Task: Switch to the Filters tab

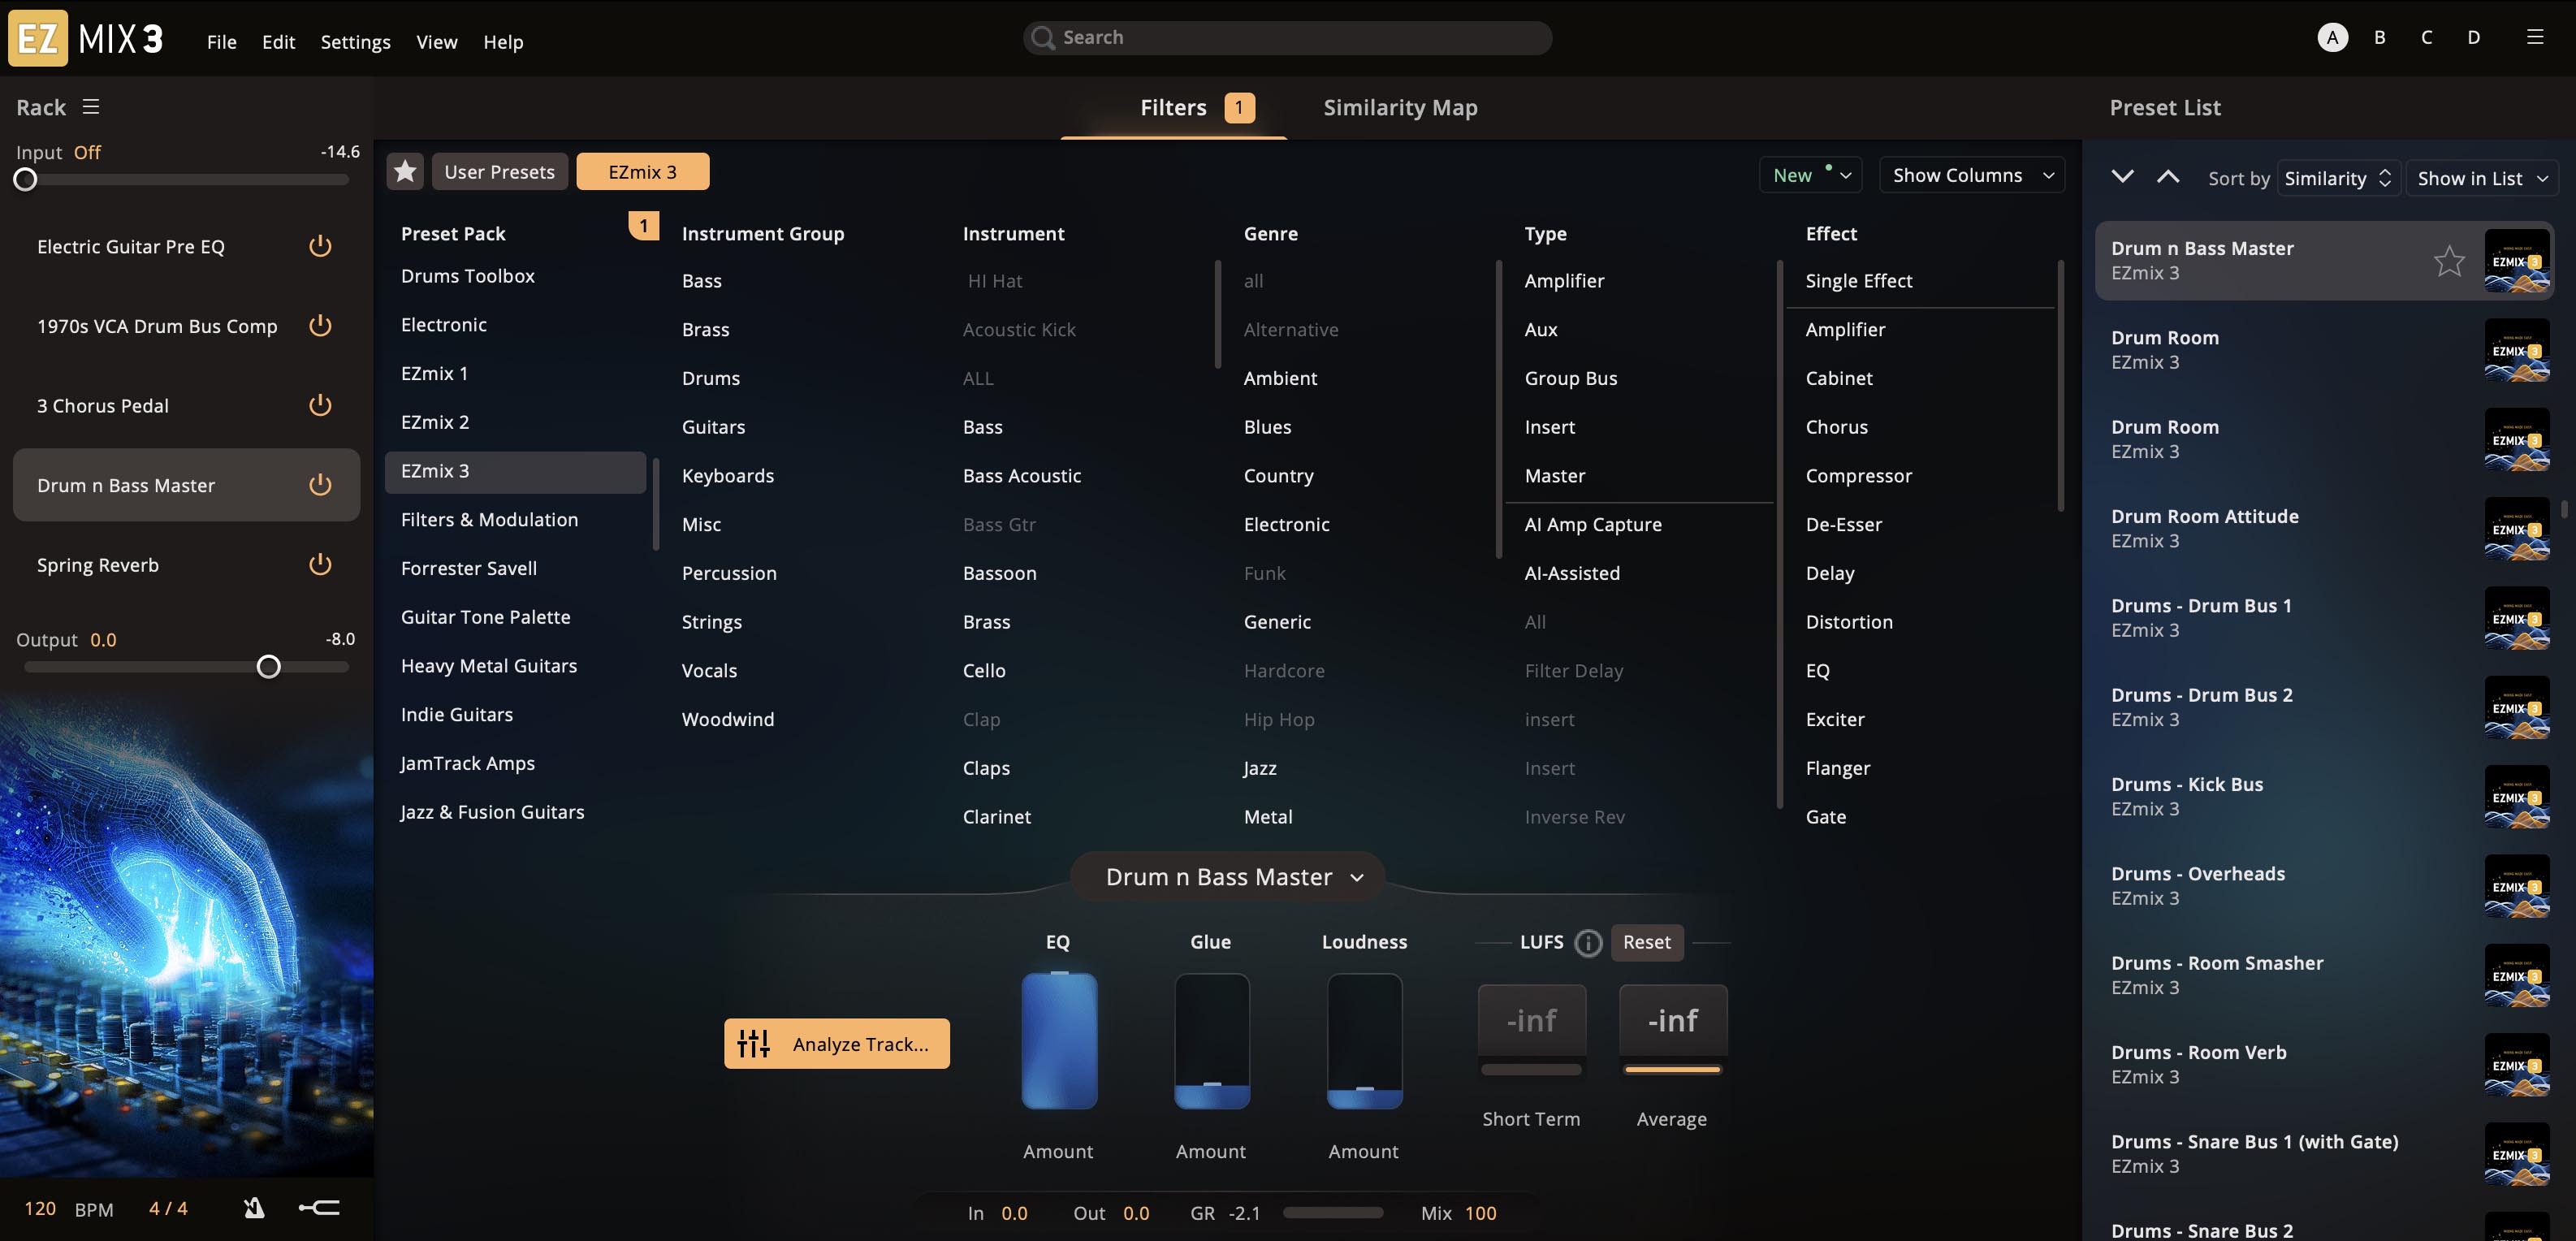Action: pos(1173,107)
